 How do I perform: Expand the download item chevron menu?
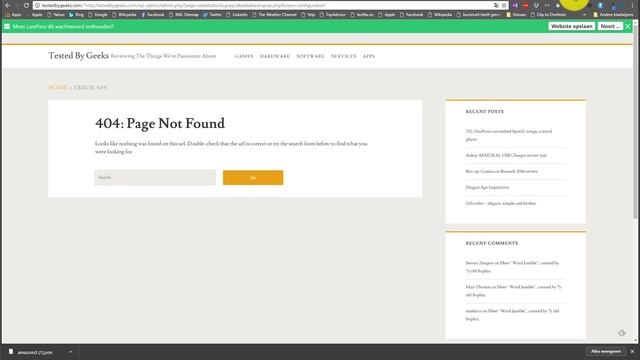[x=70, y=352]
